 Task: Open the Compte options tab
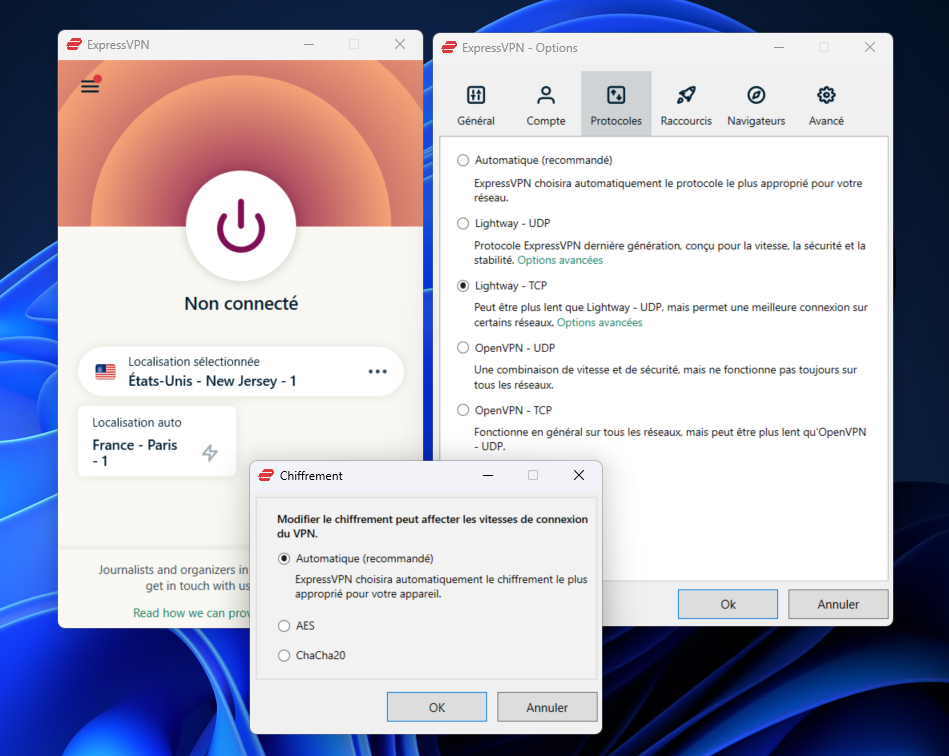click(x=546, y=104)
